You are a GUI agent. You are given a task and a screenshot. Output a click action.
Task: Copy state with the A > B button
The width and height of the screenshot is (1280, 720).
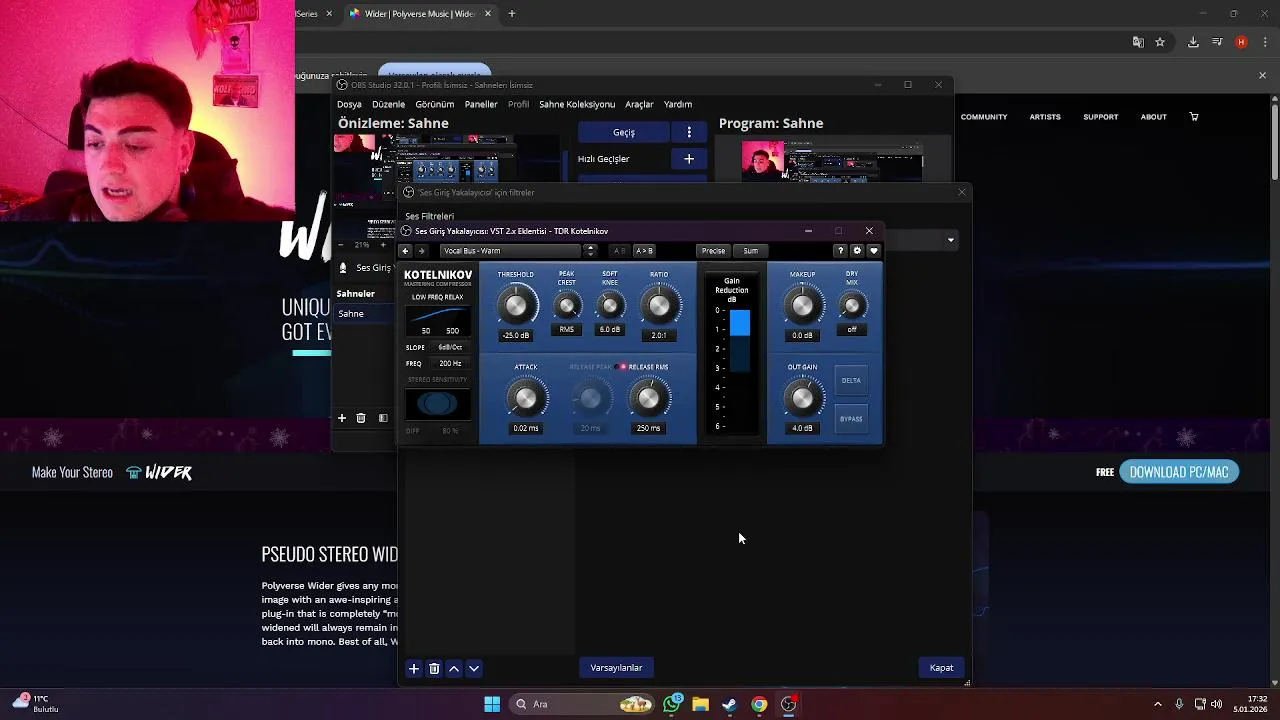(644, 251)
